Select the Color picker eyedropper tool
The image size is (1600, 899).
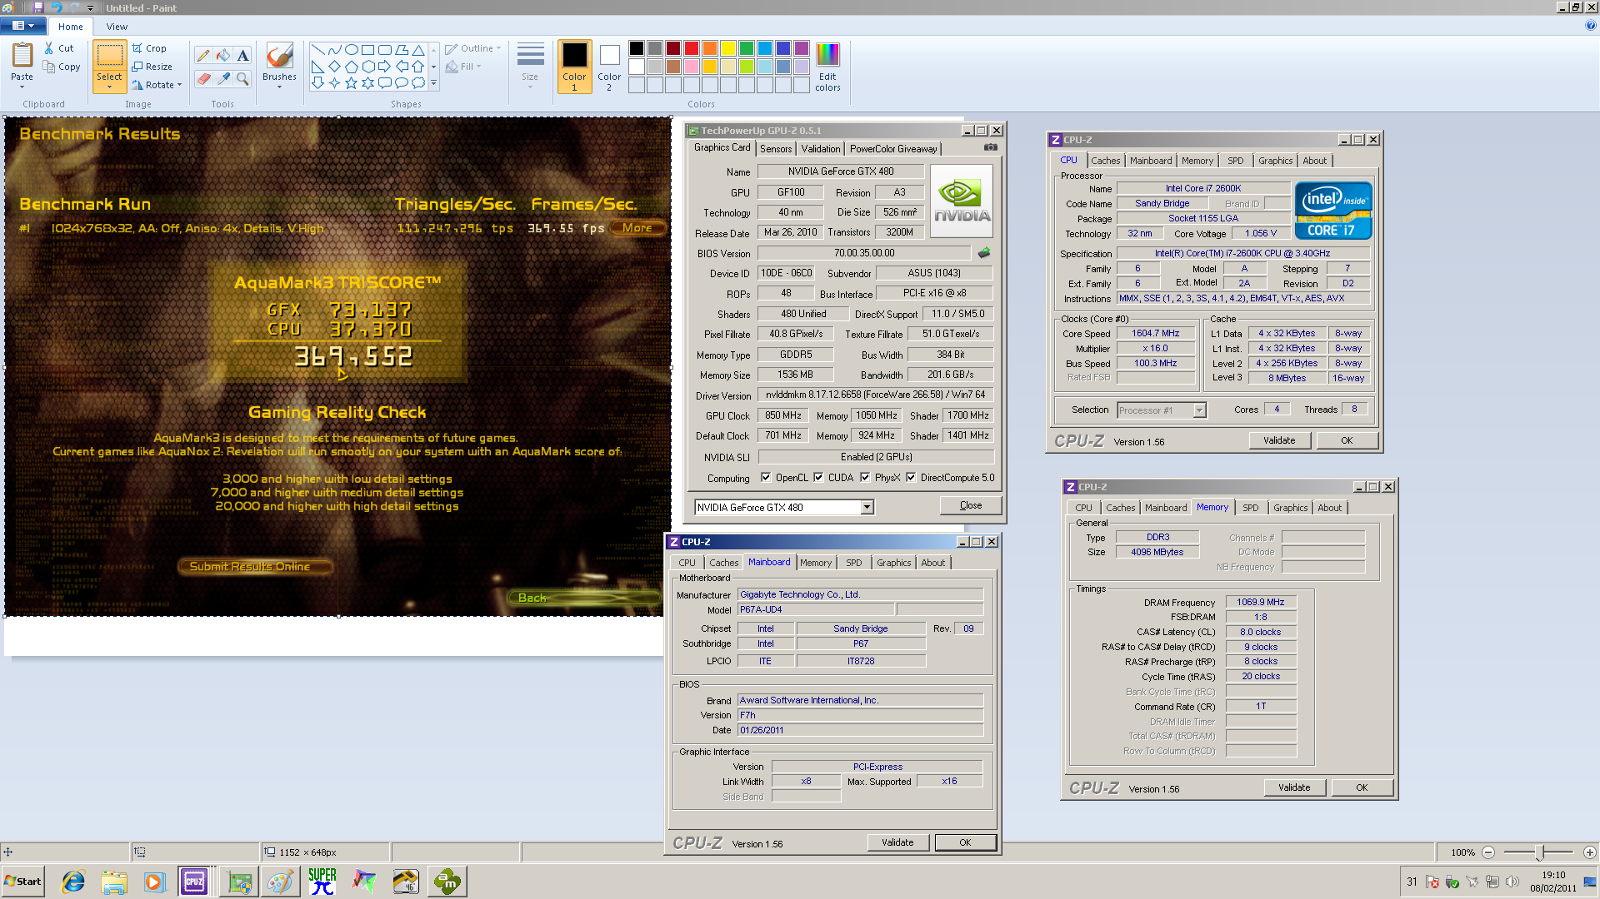(x=223, y=78)
